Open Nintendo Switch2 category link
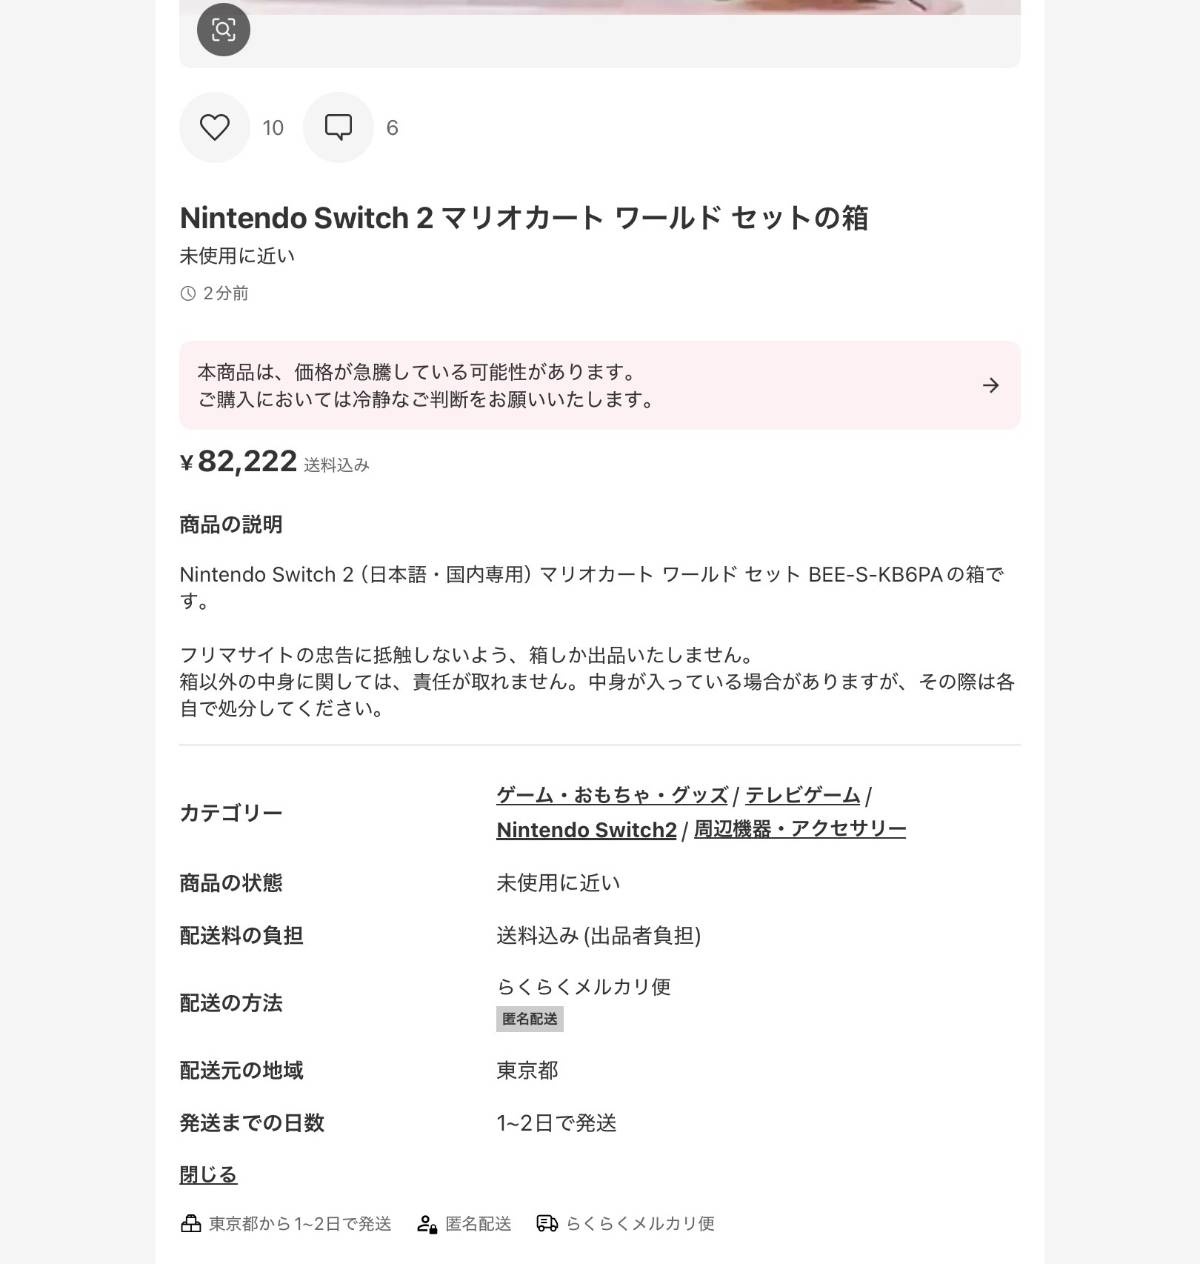This screenshot has width=1200, height=1264. [x=586, y=830]
